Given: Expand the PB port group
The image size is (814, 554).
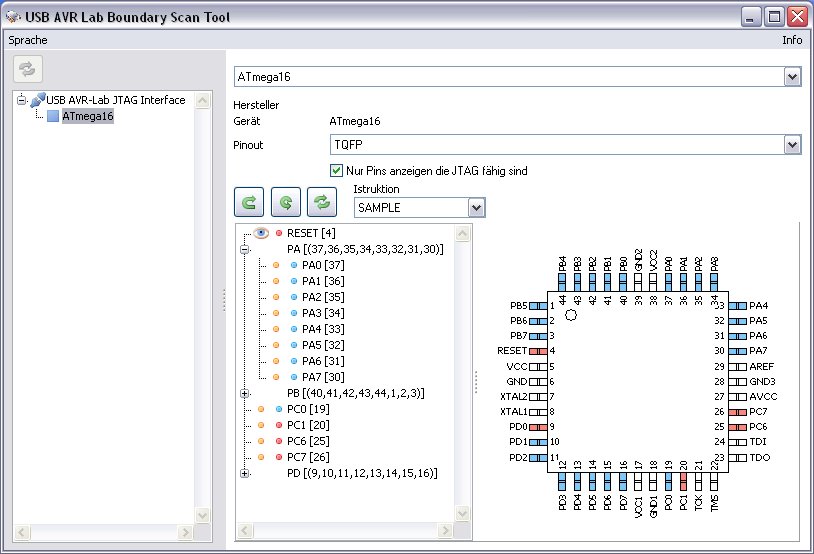Looking at the screenshot, I should (x=245, y=394).
